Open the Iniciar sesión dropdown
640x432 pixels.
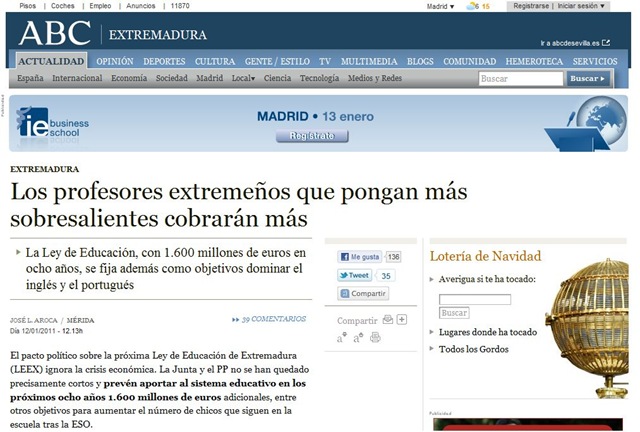tap(581, 6)
